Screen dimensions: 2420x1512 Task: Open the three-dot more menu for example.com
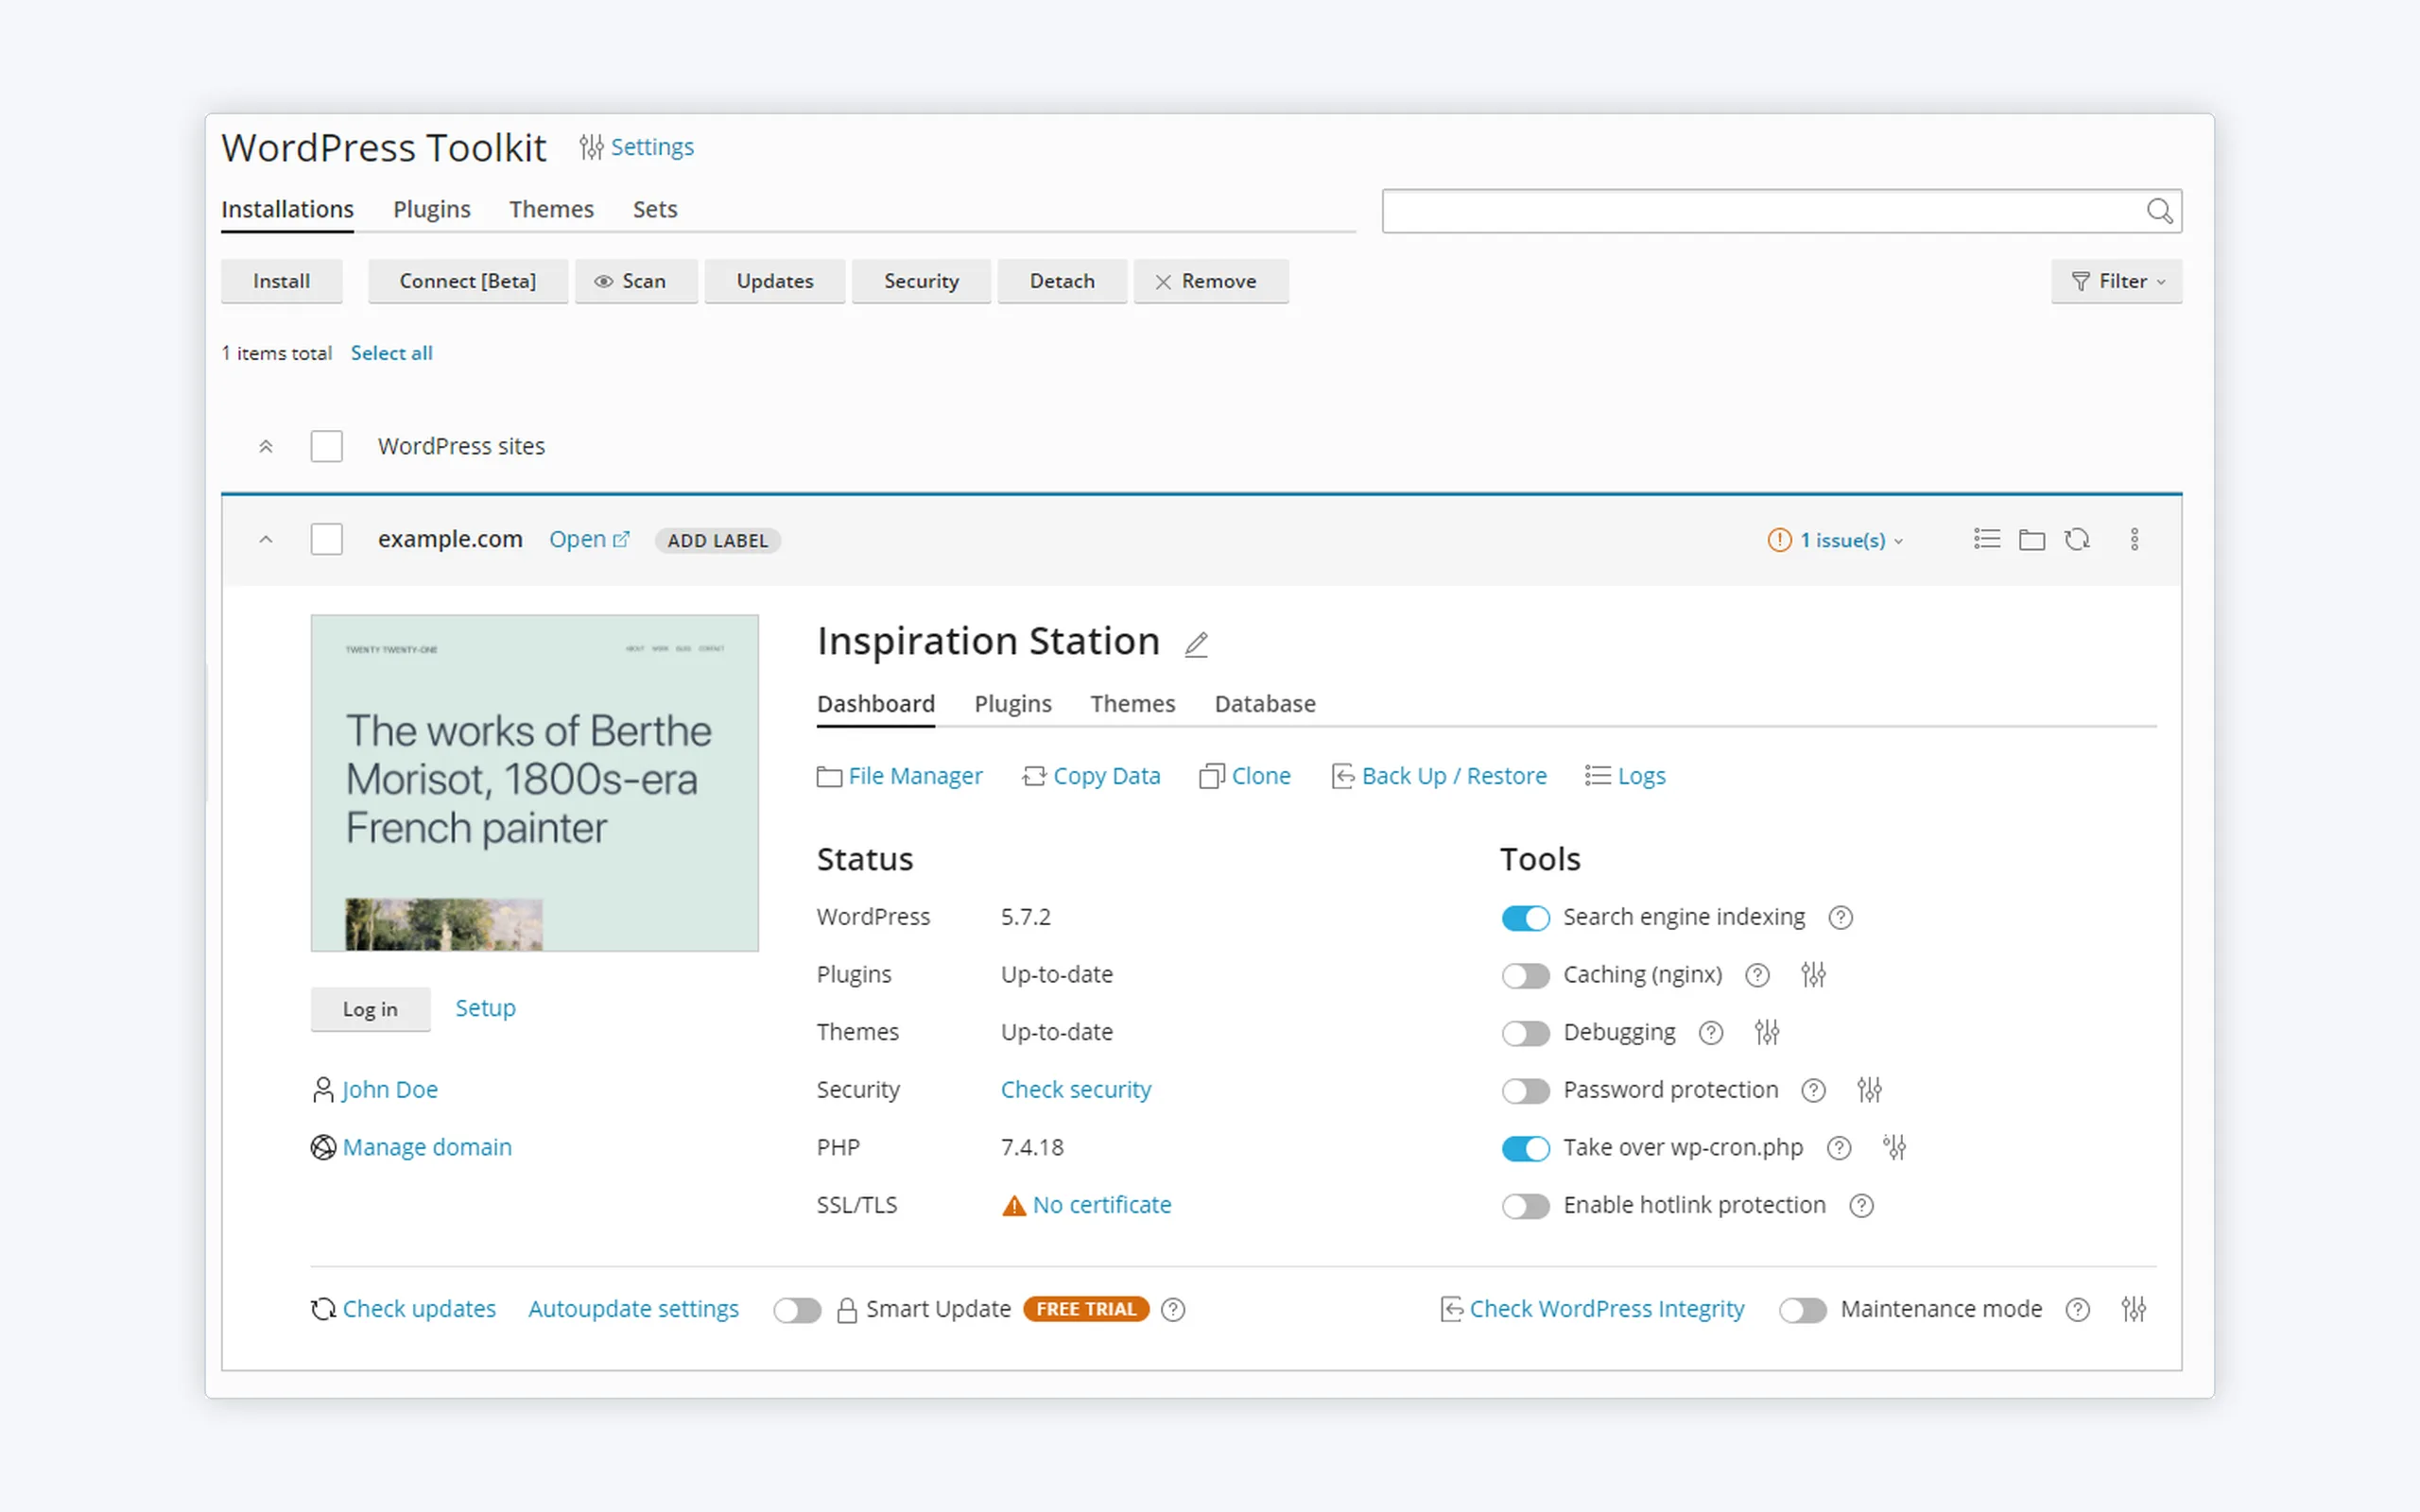tap(2134, 540)
